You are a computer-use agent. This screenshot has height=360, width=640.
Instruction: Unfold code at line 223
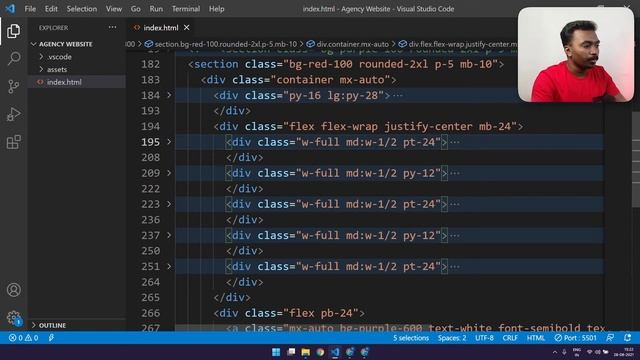[169, 204]
